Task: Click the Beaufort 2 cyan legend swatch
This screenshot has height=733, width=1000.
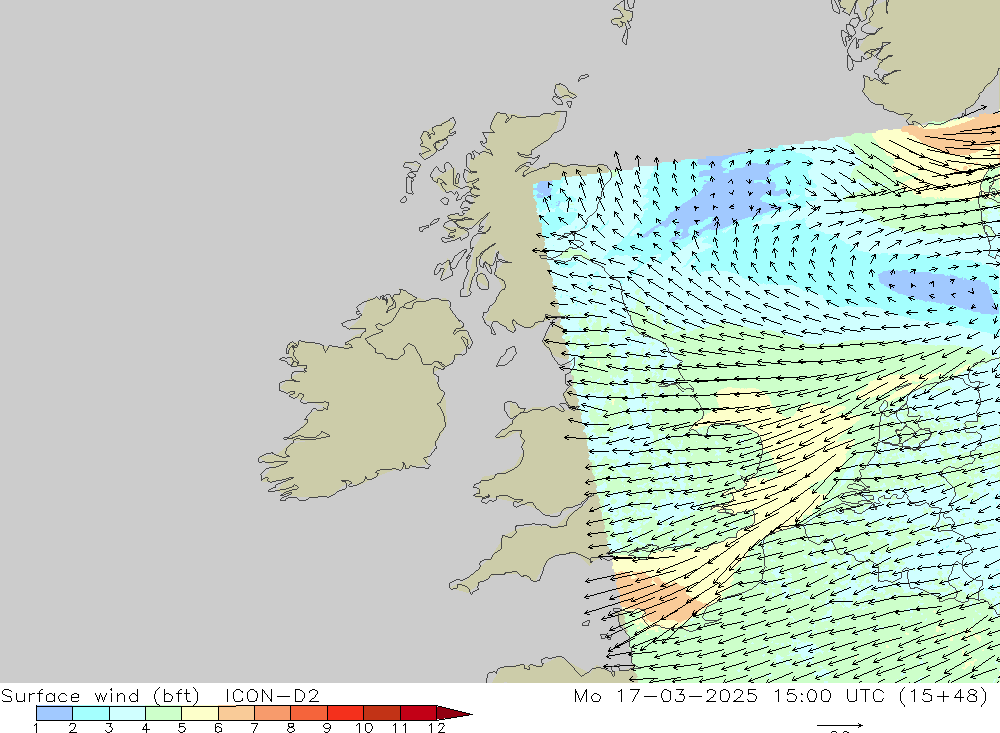Action: click(91, 713)
